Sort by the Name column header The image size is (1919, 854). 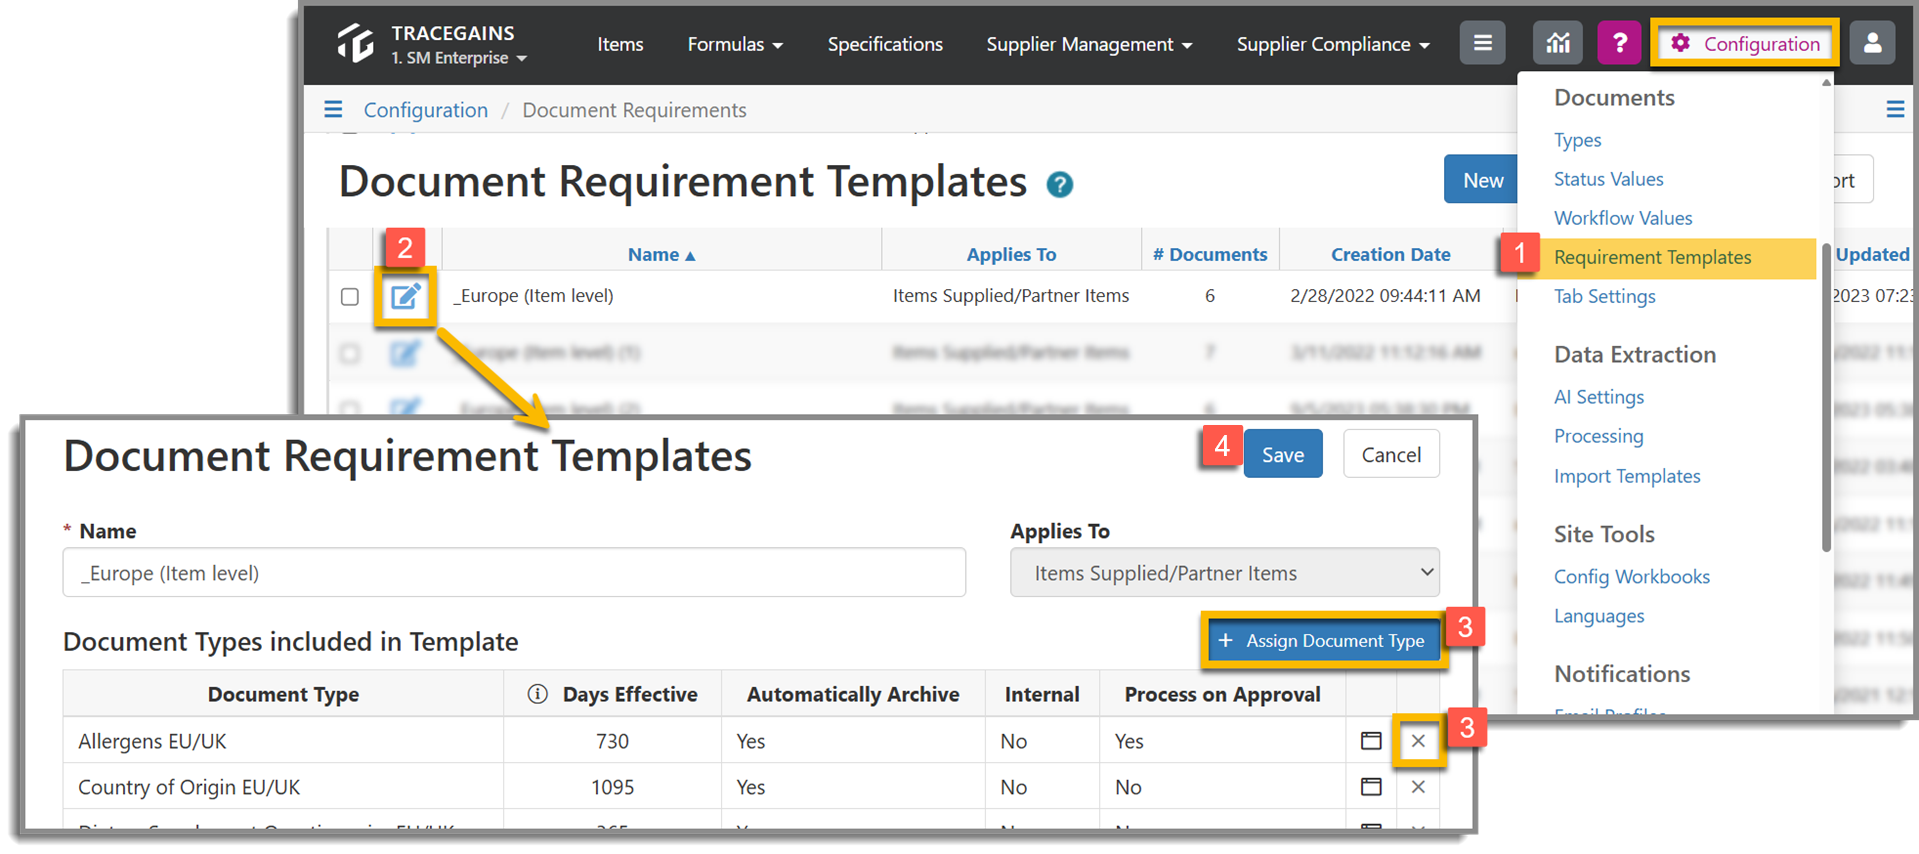661,254
